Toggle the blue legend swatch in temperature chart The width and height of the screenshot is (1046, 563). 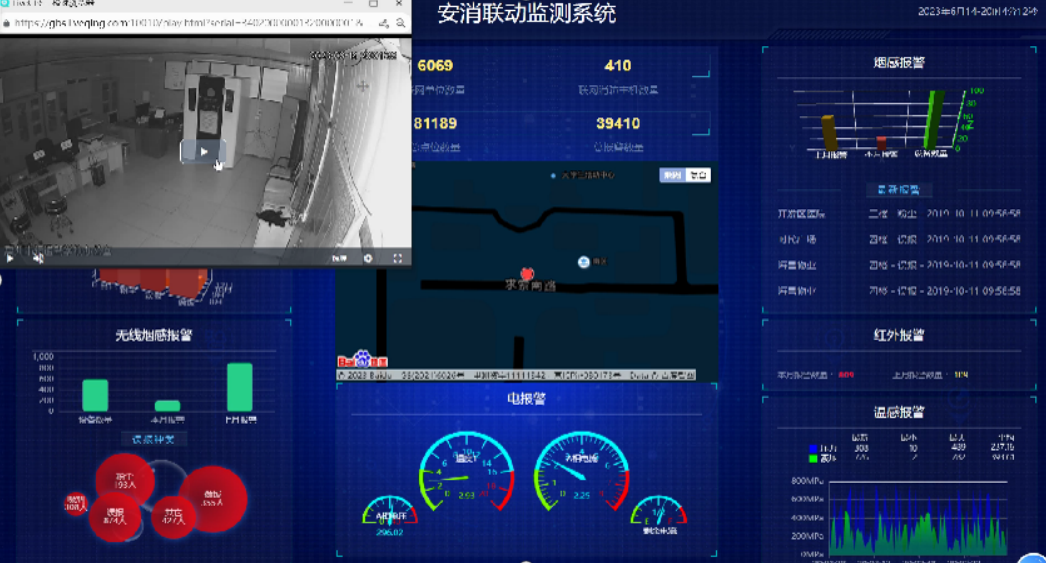point(812,449)
